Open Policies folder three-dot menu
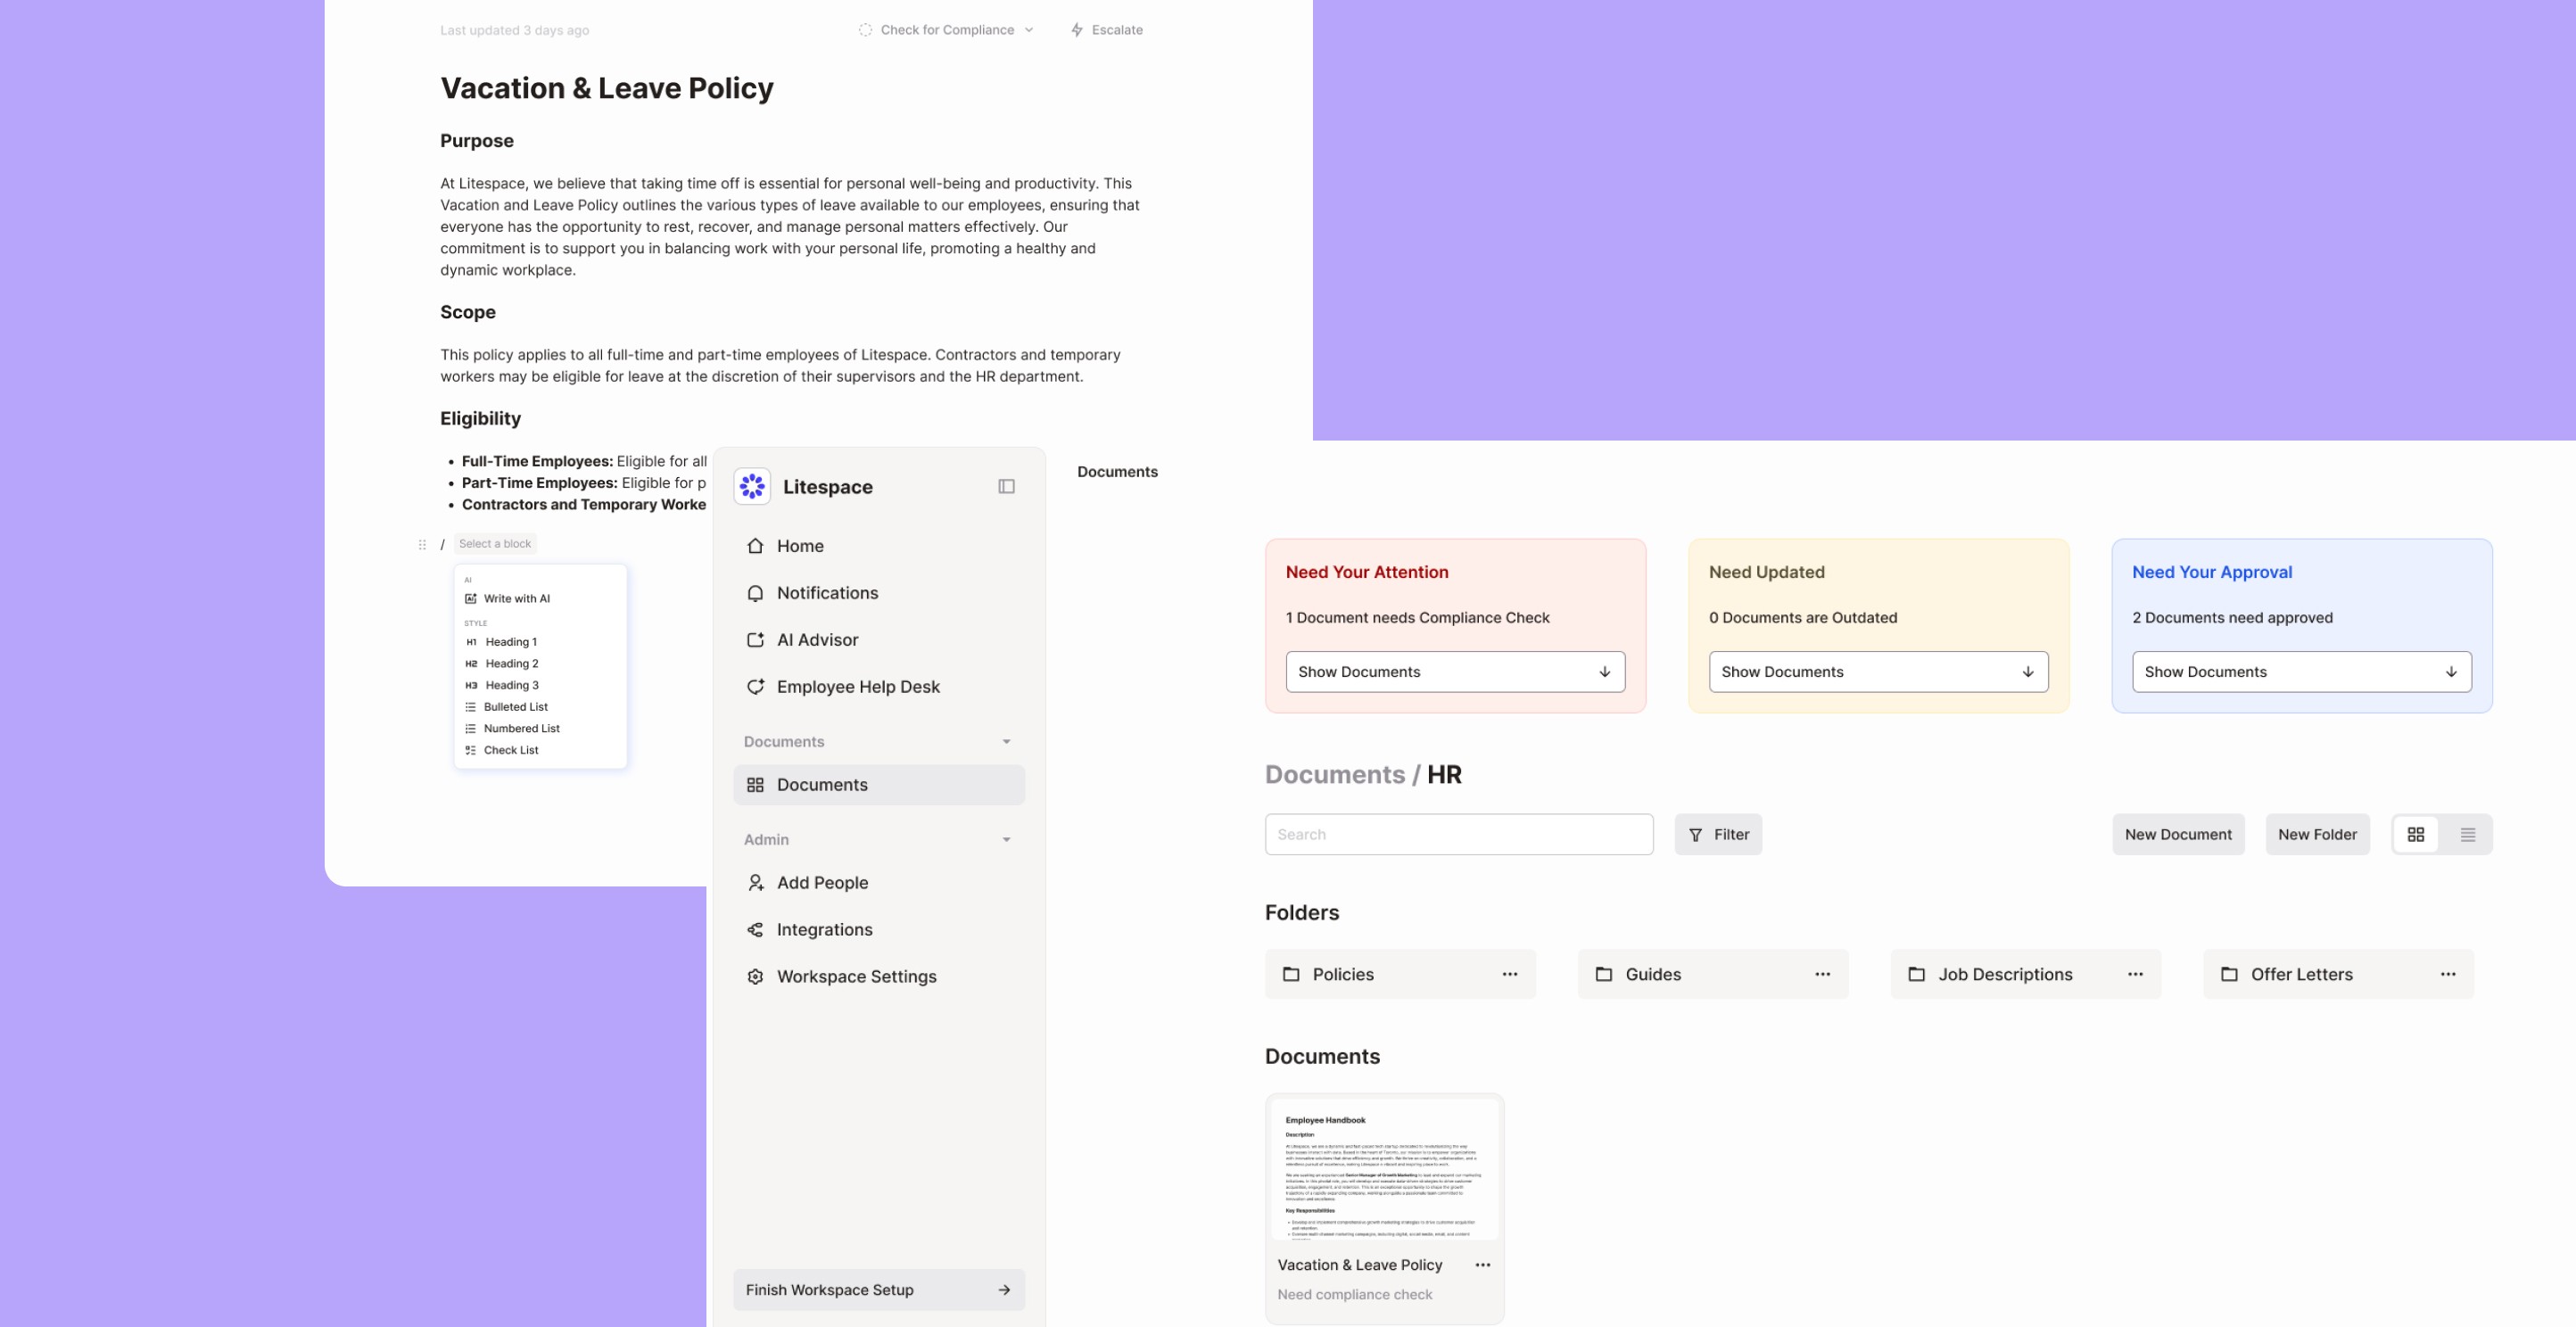Viewport: 2576px width, 1327px height. coord(1509,974)
